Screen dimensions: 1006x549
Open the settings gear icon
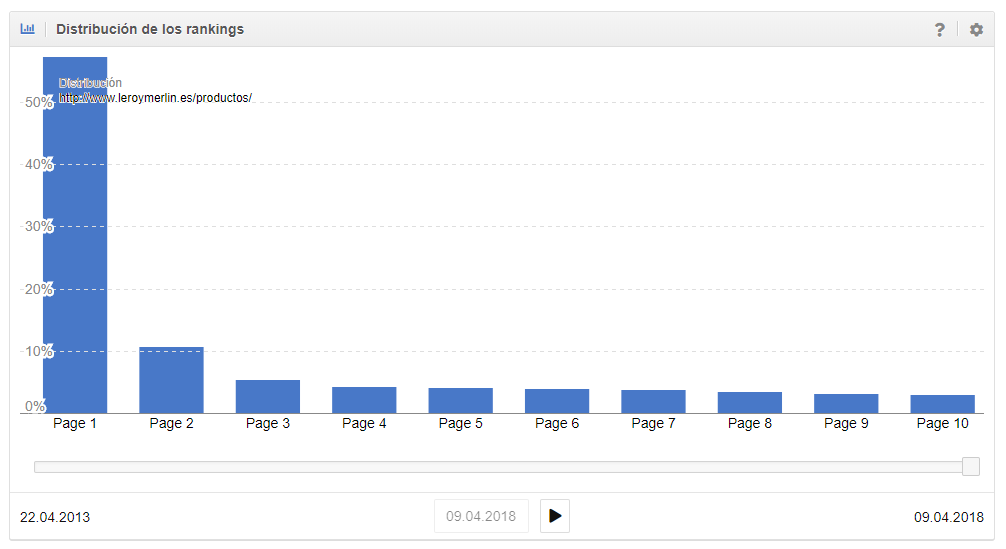976,30
